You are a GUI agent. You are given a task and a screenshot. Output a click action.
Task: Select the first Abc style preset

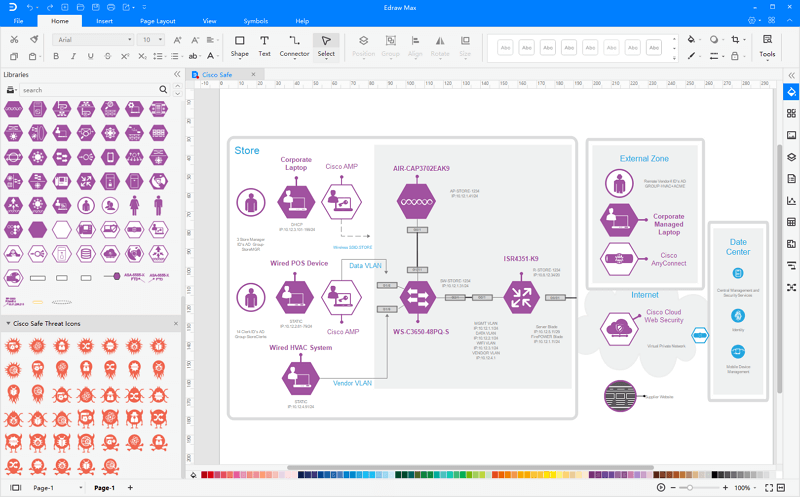click(x=505, y=47)
